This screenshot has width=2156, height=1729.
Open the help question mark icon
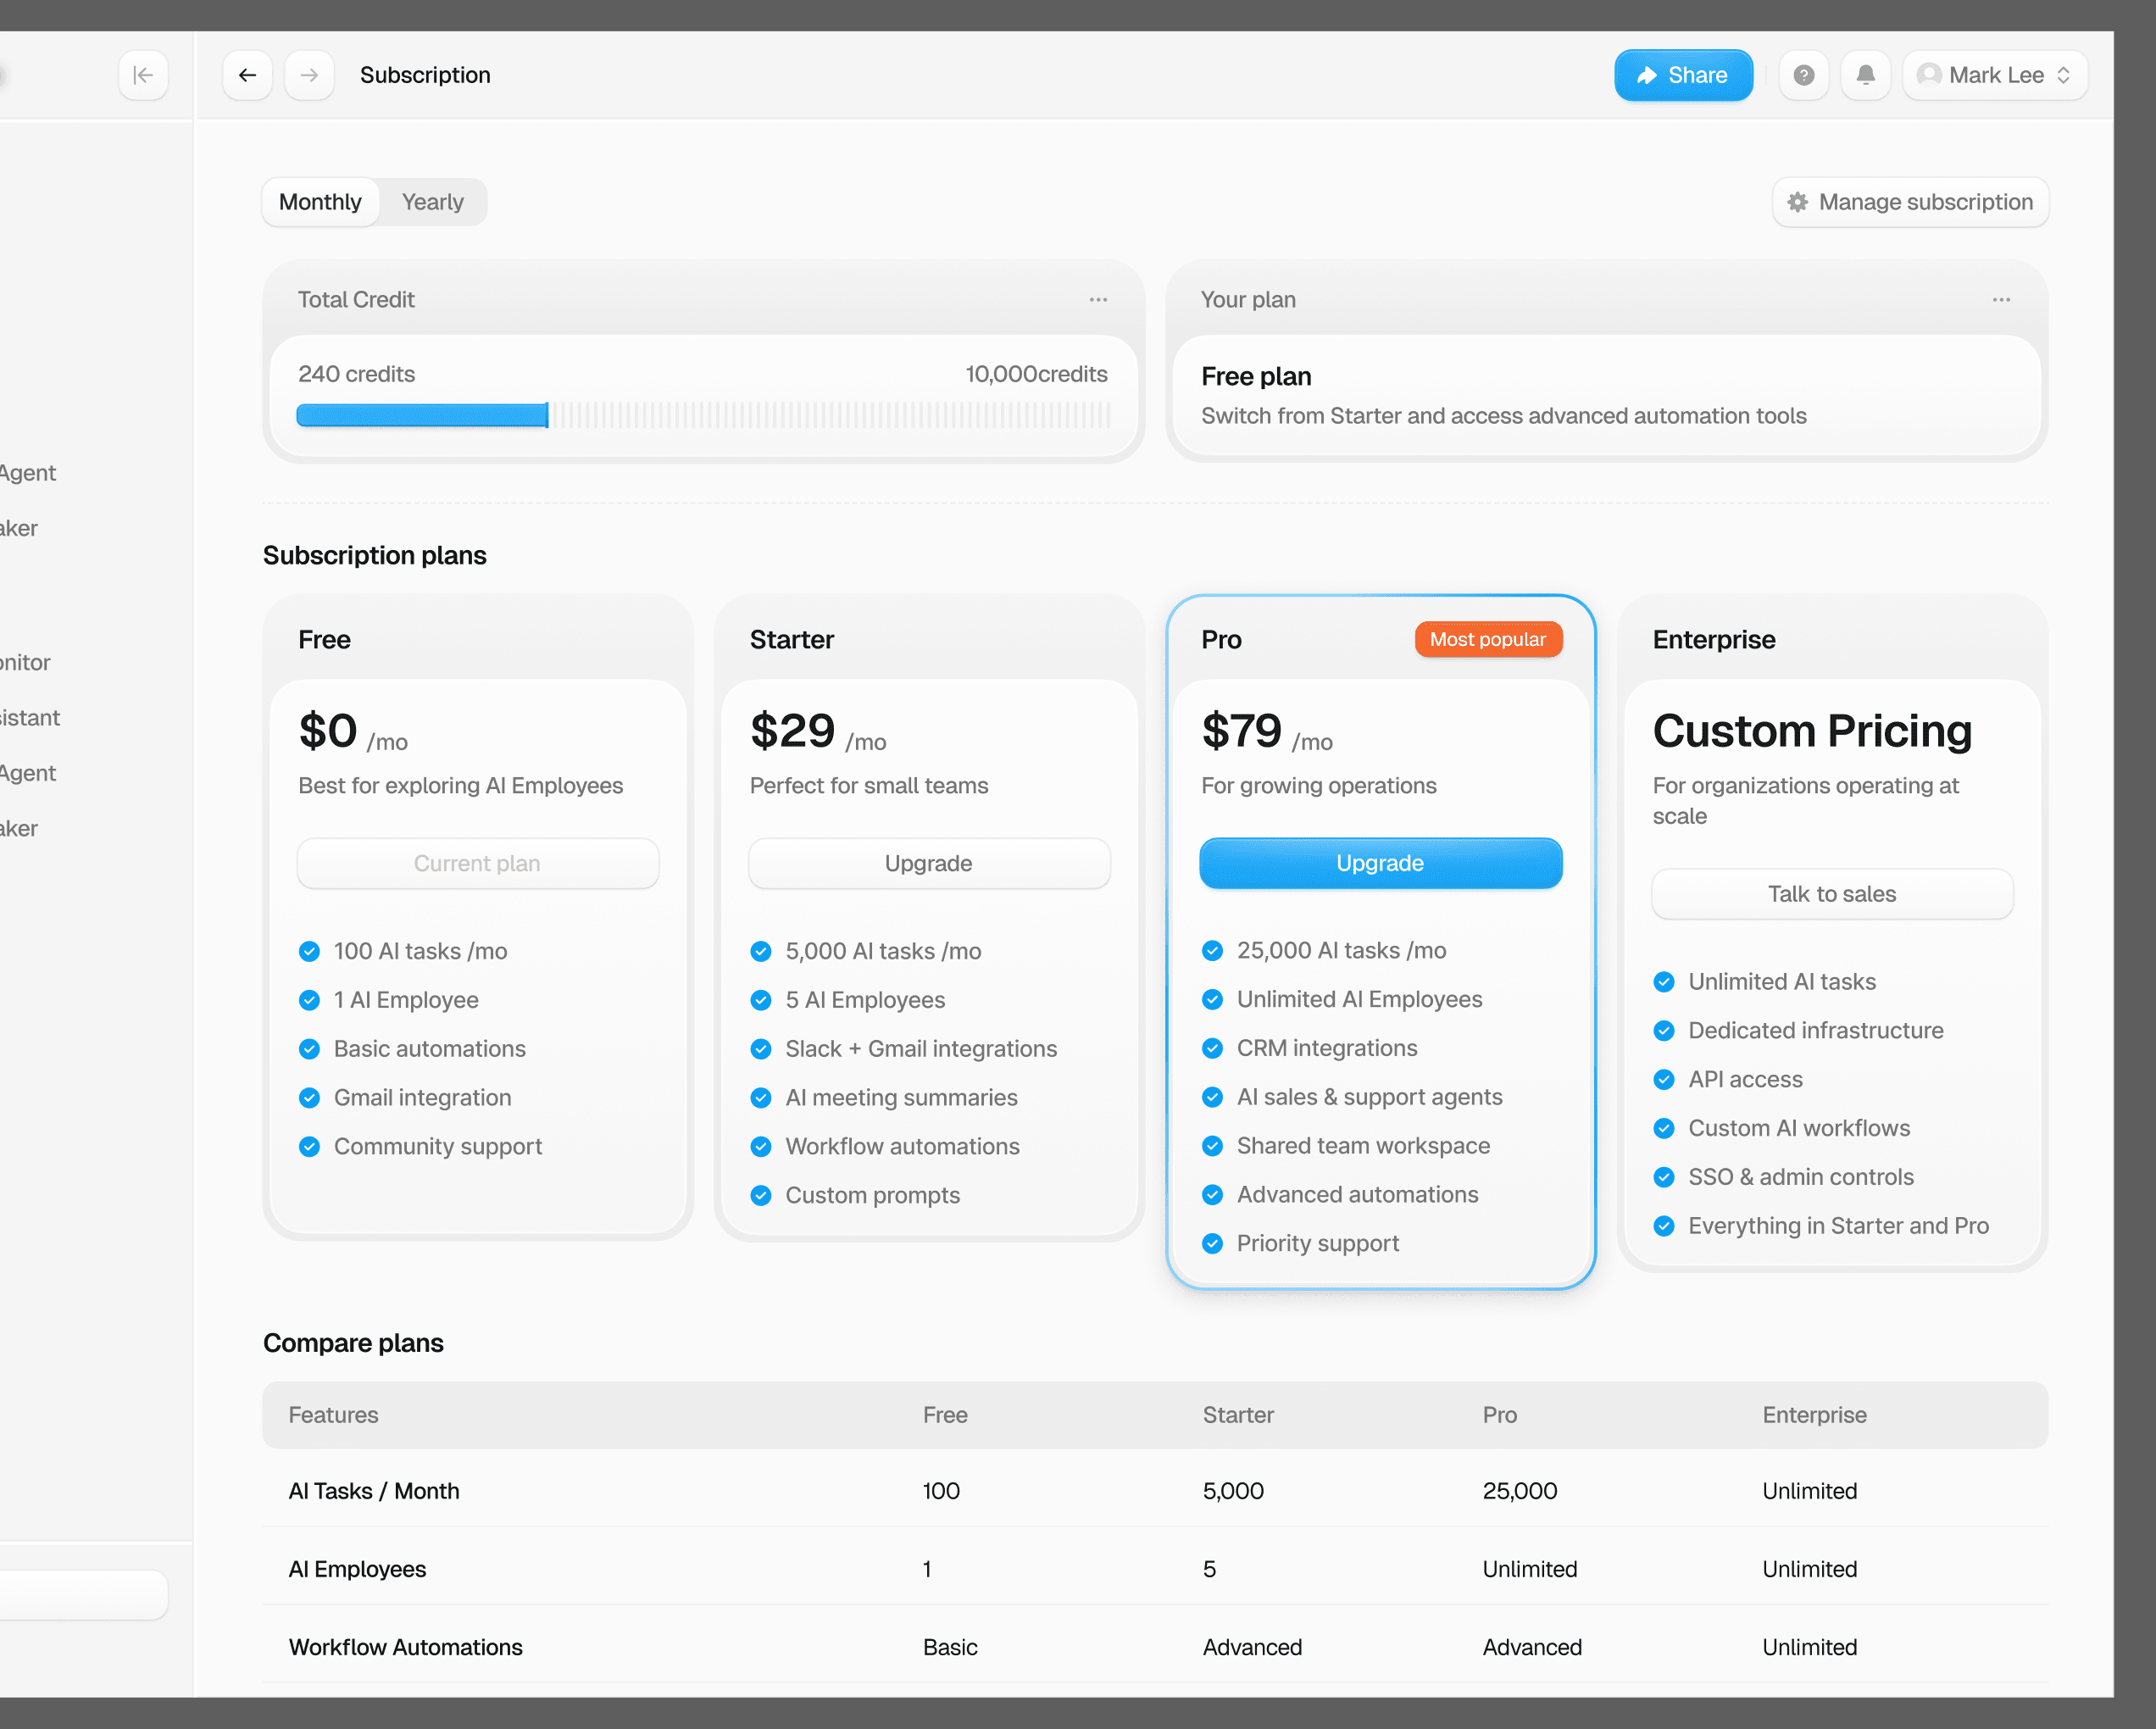tap(1803, 75)
